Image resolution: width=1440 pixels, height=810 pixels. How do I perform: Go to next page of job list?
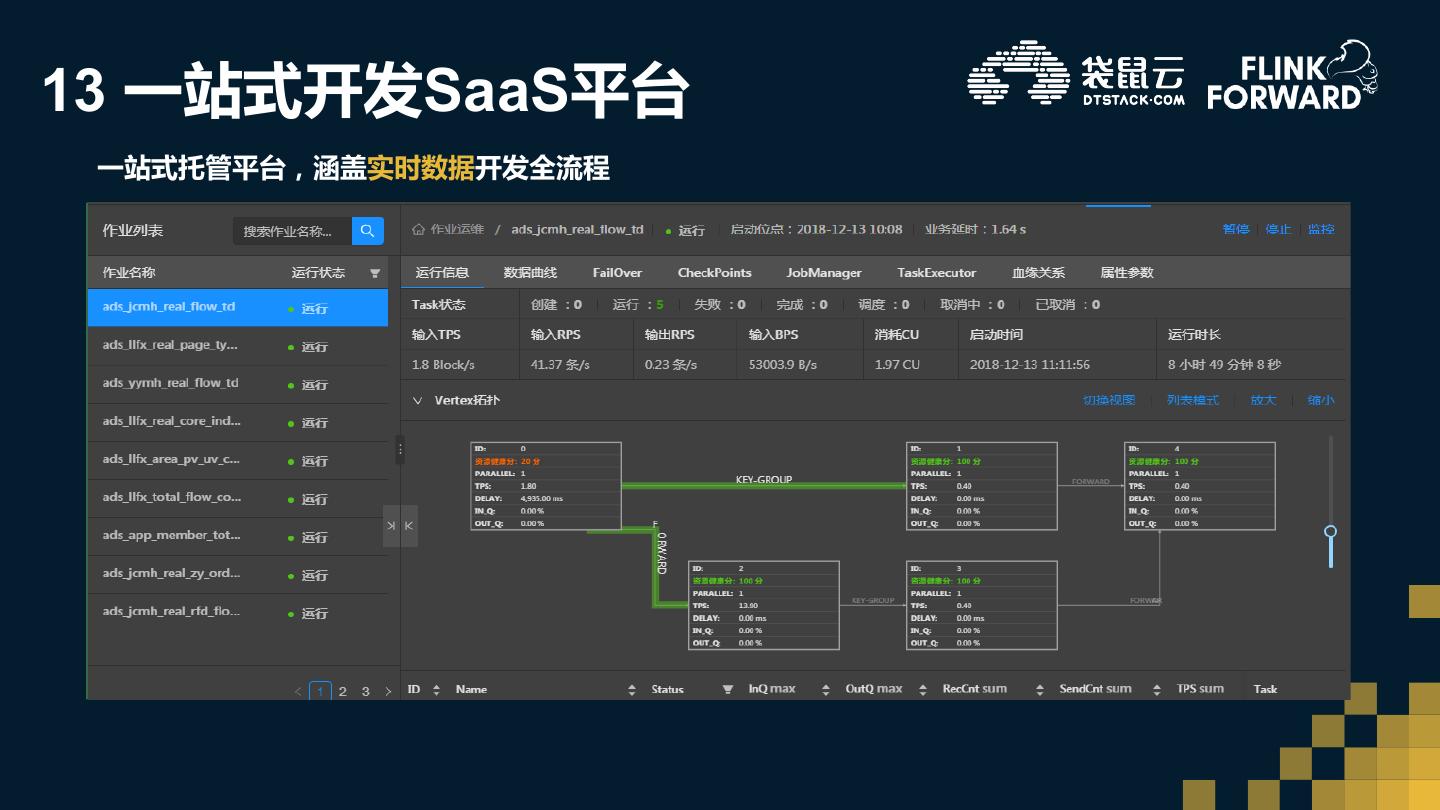tap(388, 691)
